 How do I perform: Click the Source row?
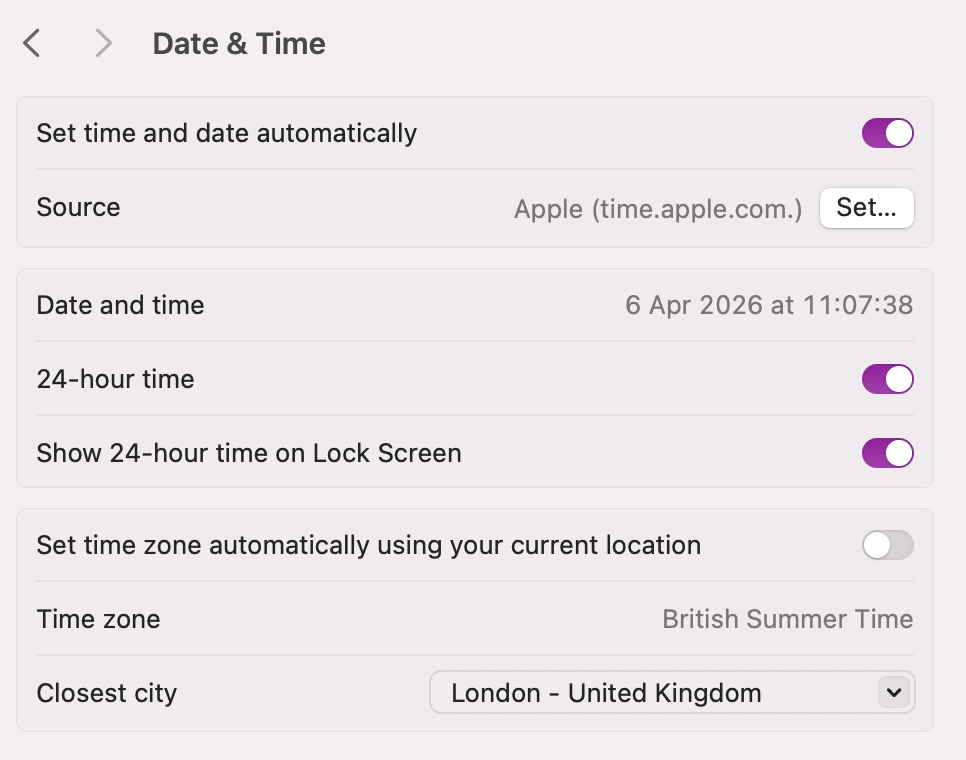78,208
